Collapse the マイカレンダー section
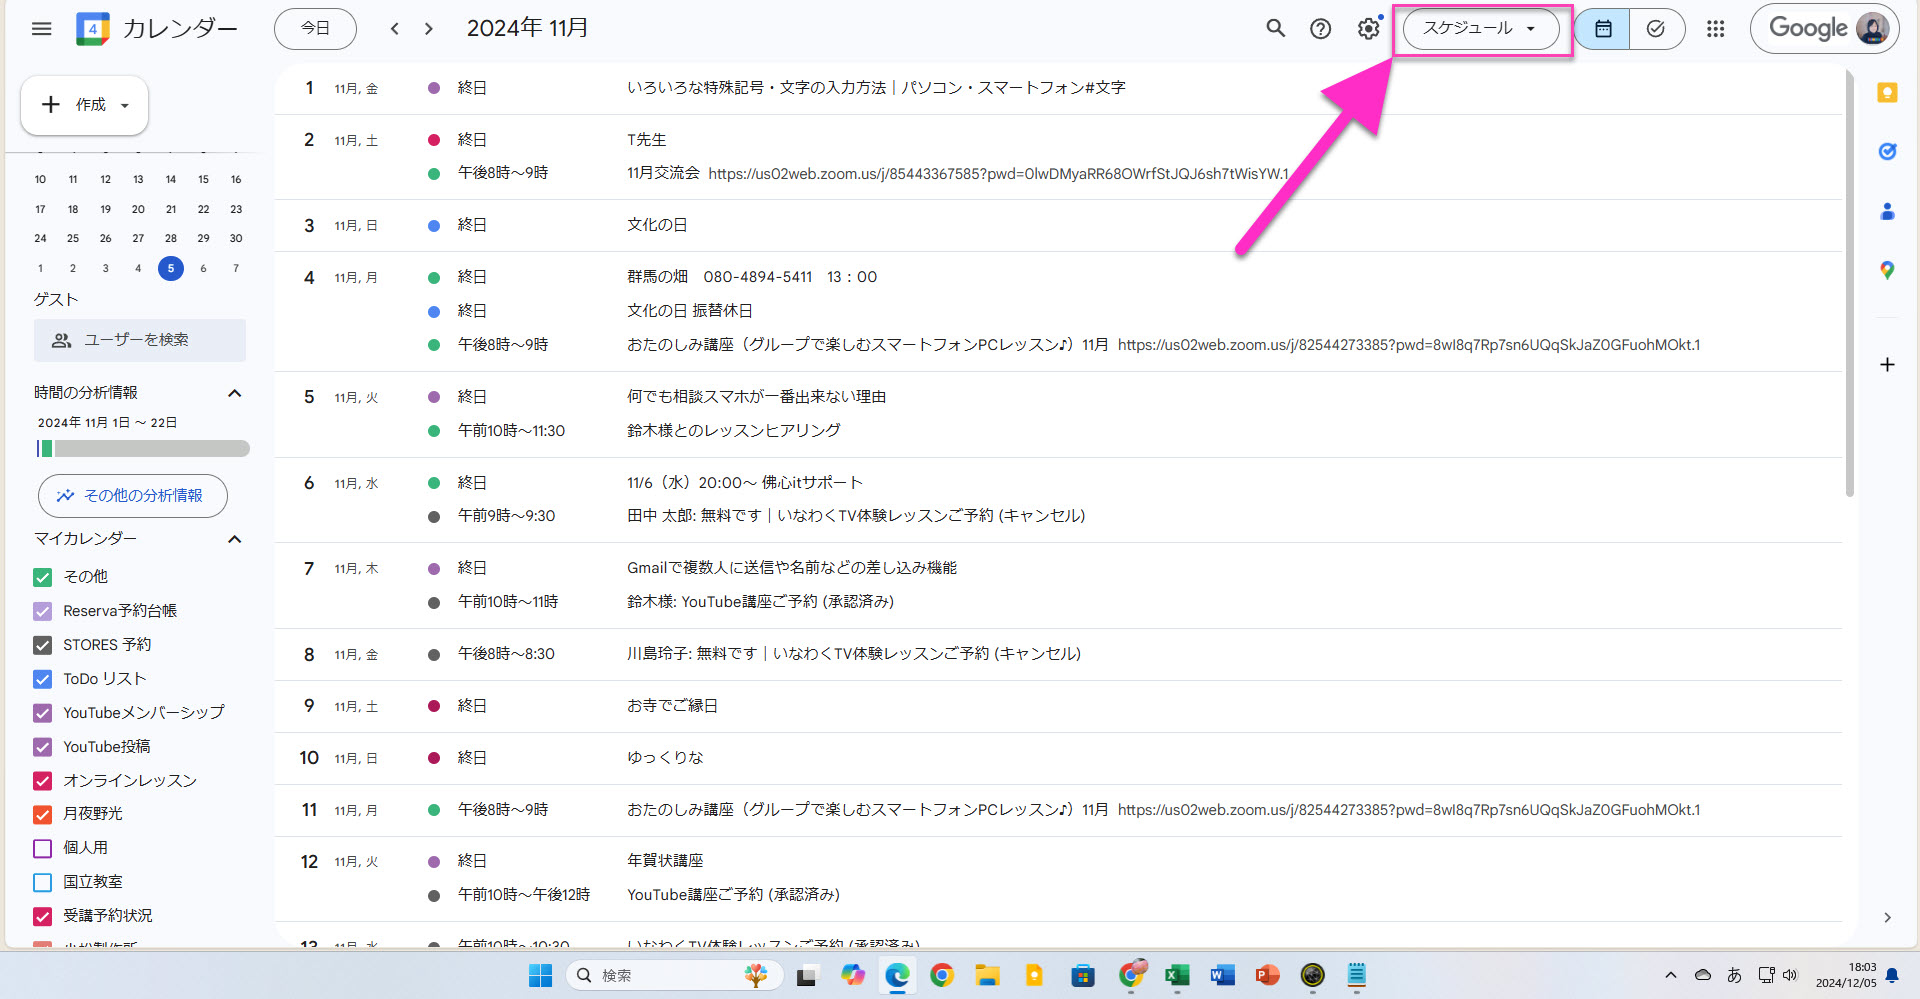Screen dimensions: 1920x999 tap(235, 539)
